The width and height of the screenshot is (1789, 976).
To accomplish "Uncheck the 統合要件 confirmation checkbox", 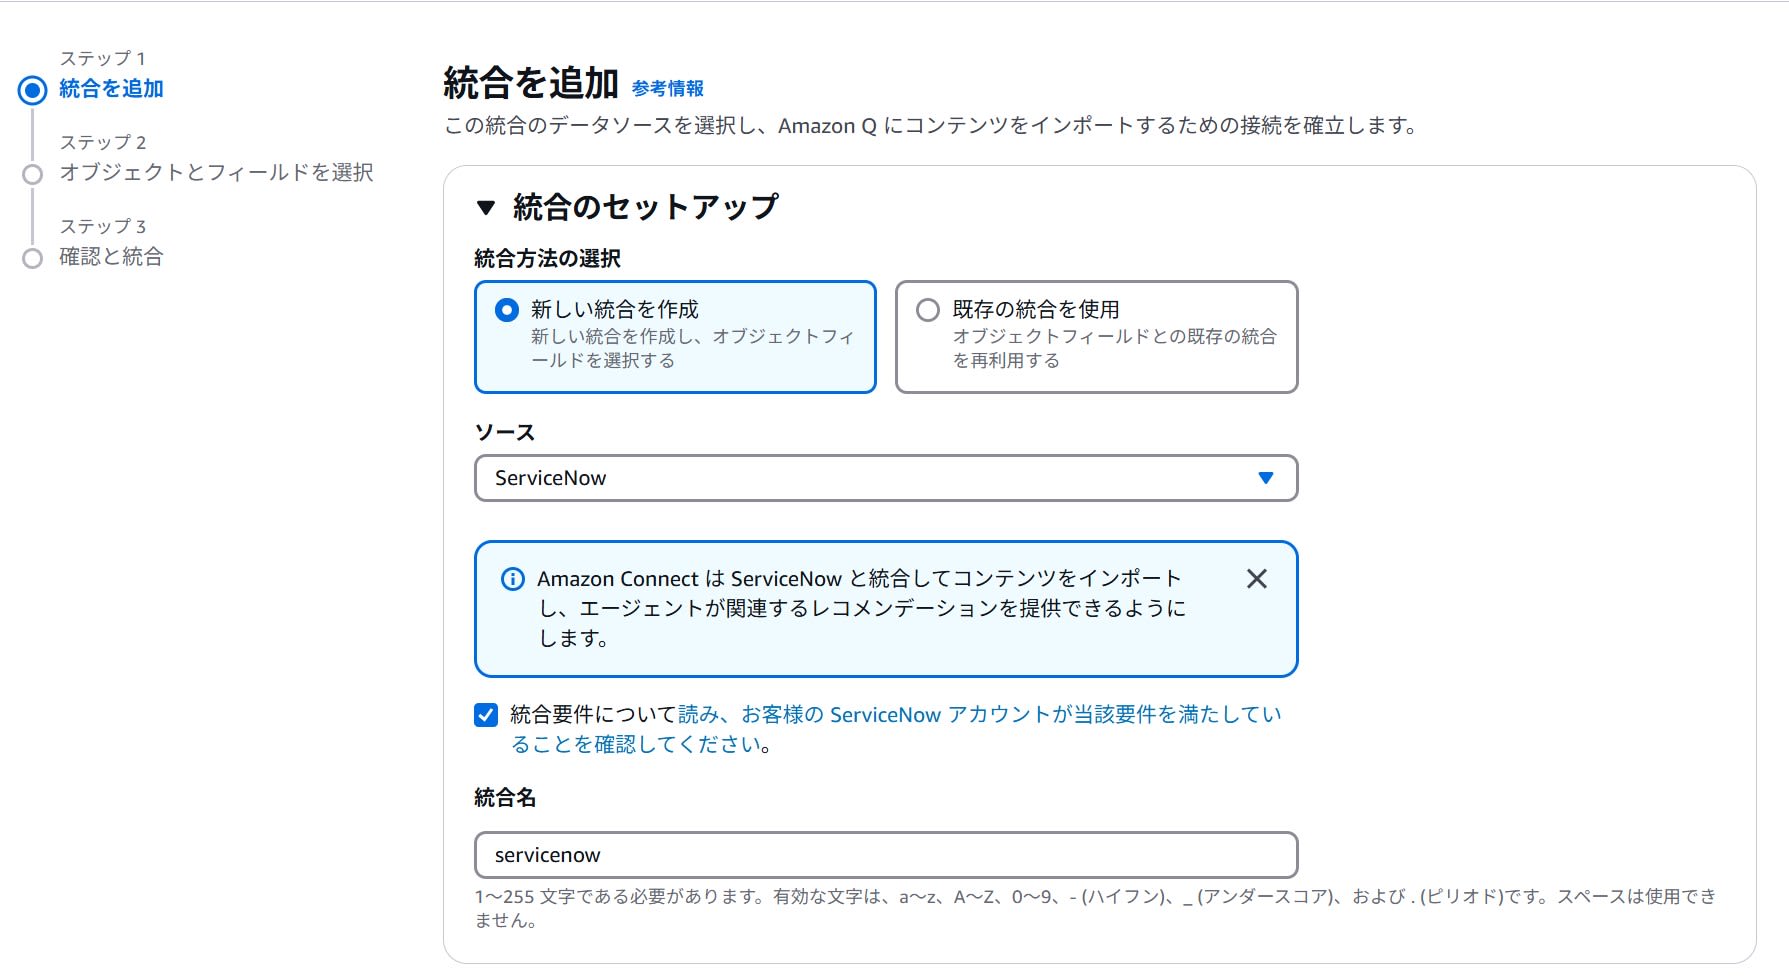I will [486, 715].
